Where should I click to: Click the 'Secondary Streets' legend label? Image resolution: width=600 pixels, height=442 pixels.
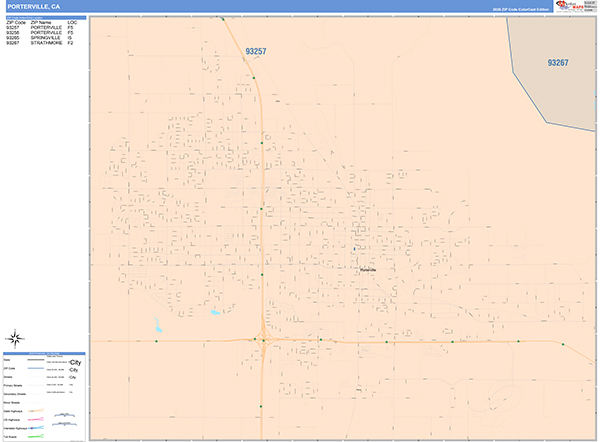click(15, 394)
